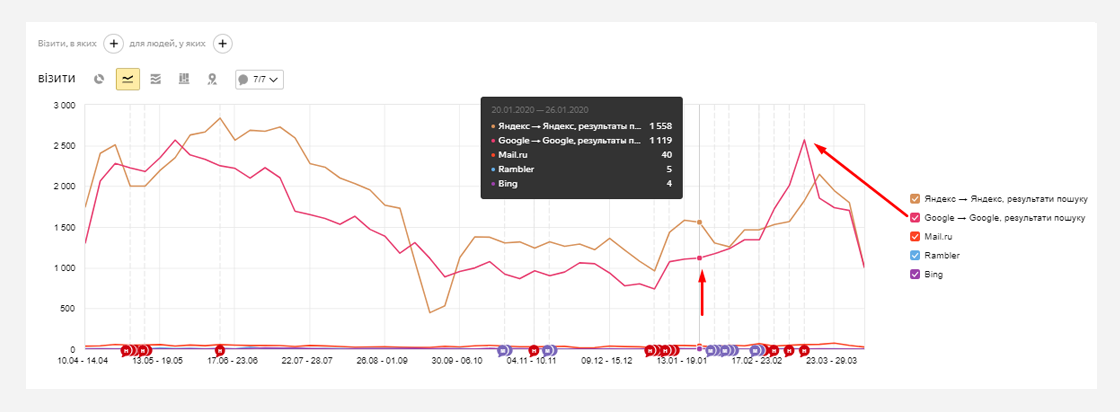Open the map view icon

tap(211, 79)
